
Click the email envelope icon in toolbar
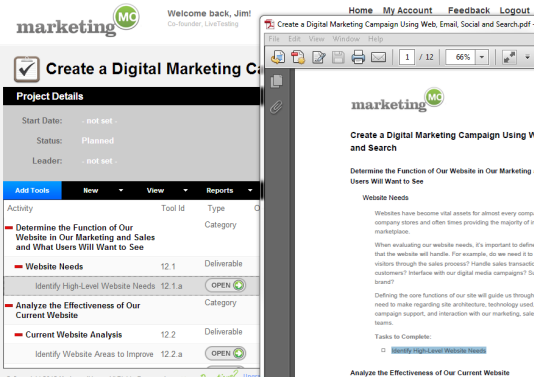coord(378,57)
